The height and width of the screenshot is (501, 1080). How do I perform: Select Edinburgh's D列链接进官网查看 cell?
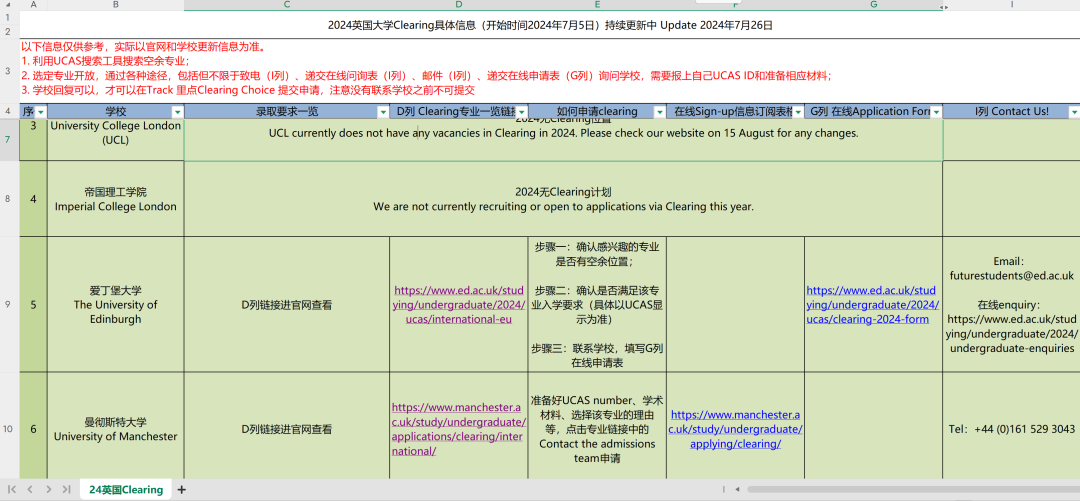(287, 304)
